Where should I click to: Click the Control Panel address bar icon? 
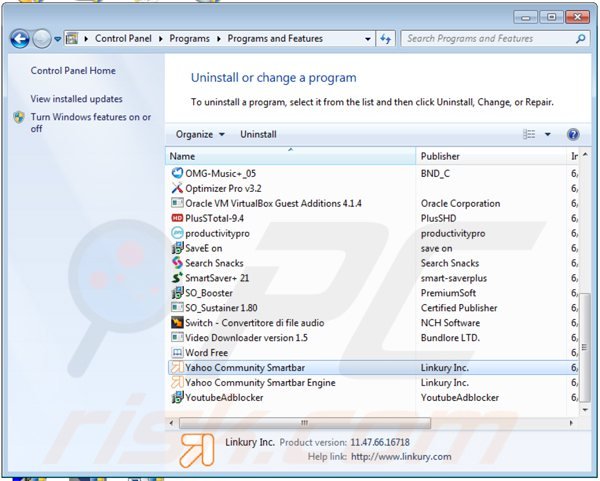(72, 39)
